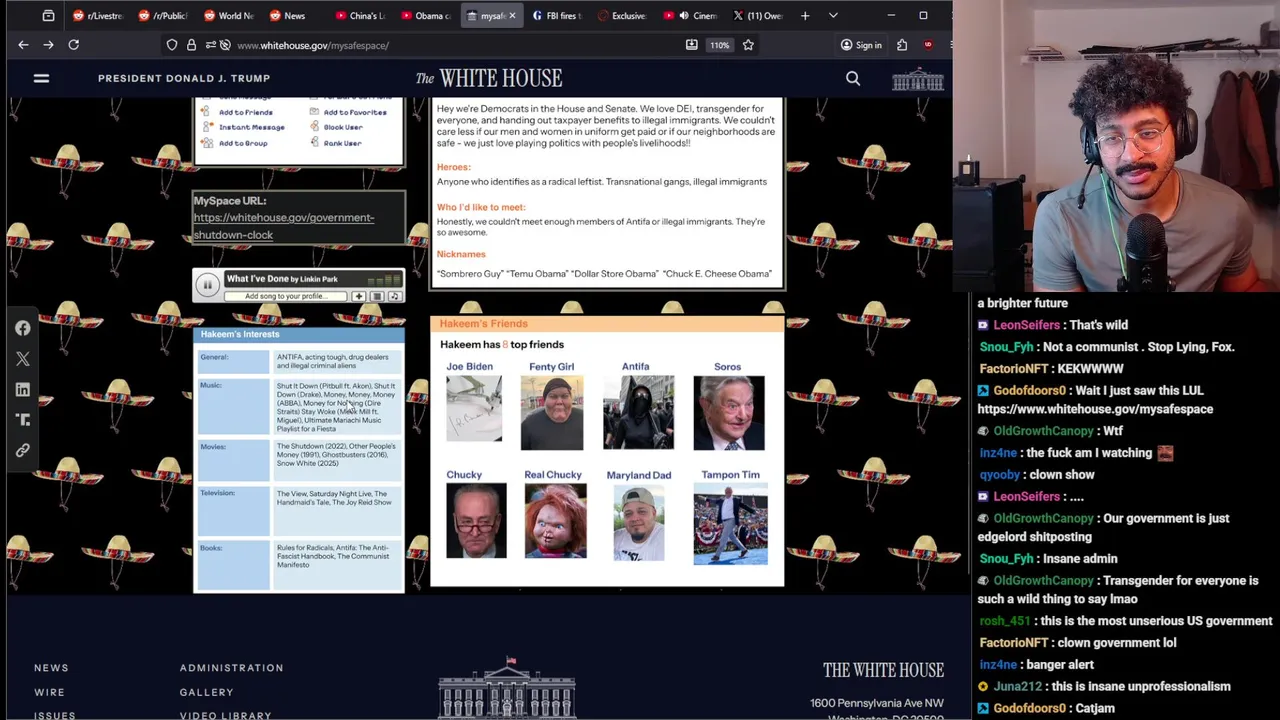1280x720 pixels.
Task: Click LeonSeifers username in chat
Action: 1026,325
